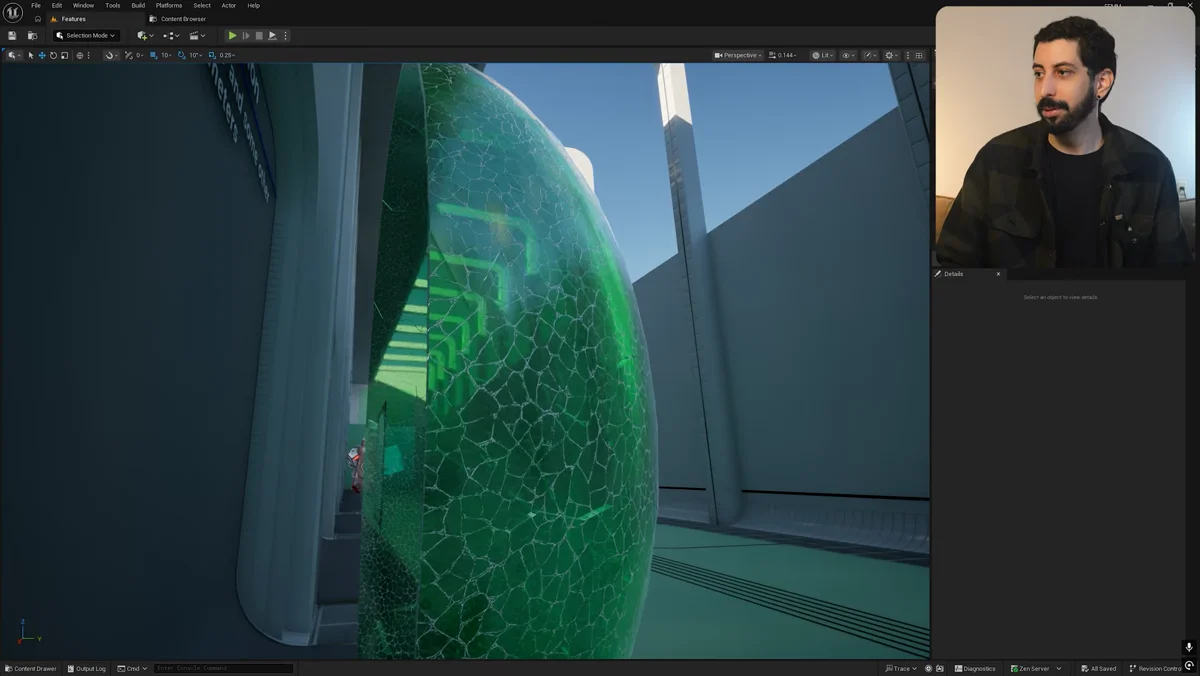
Task: Open the Window menu
Action: point(83,5)
